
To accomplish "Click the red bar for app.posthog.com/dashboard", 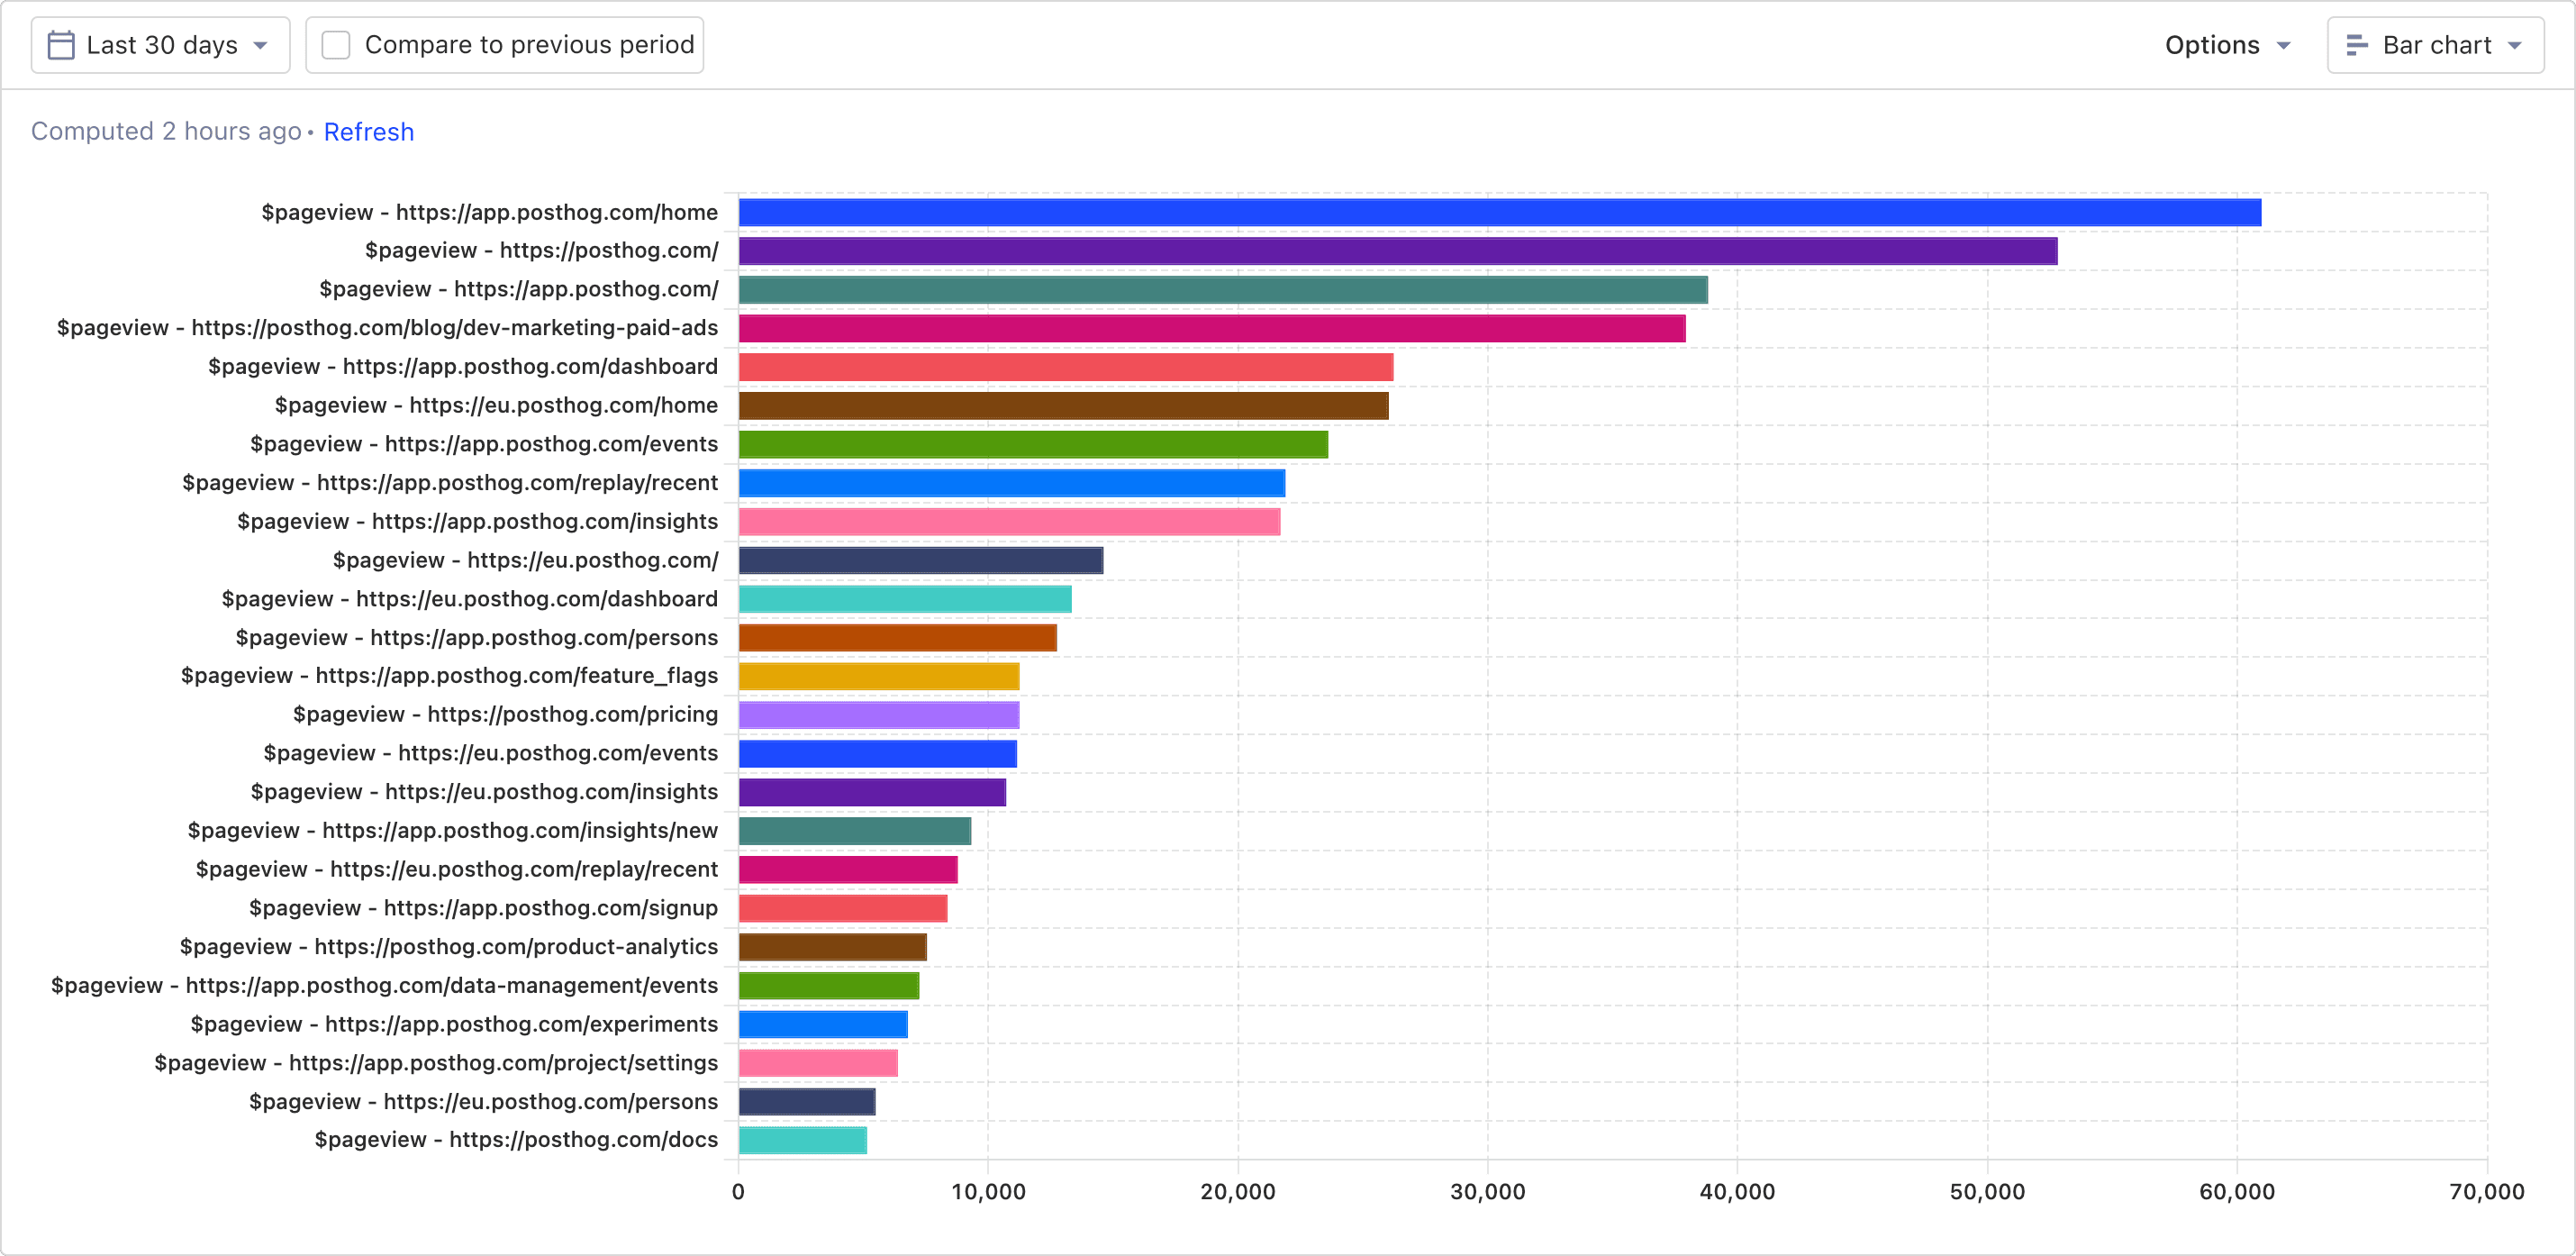I will (x=1065, y=367).
